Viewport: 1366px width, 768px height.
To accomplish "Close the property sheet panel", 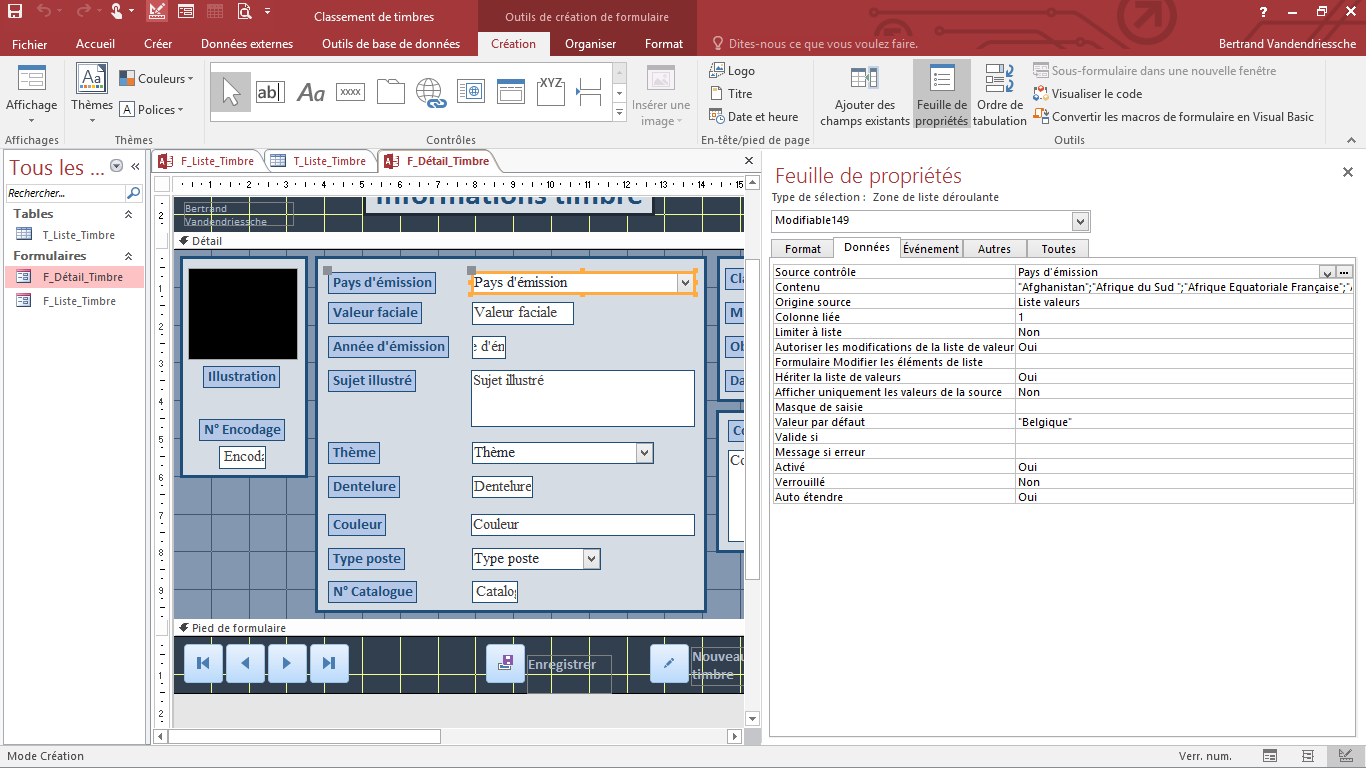I will tap(1347, 173).
